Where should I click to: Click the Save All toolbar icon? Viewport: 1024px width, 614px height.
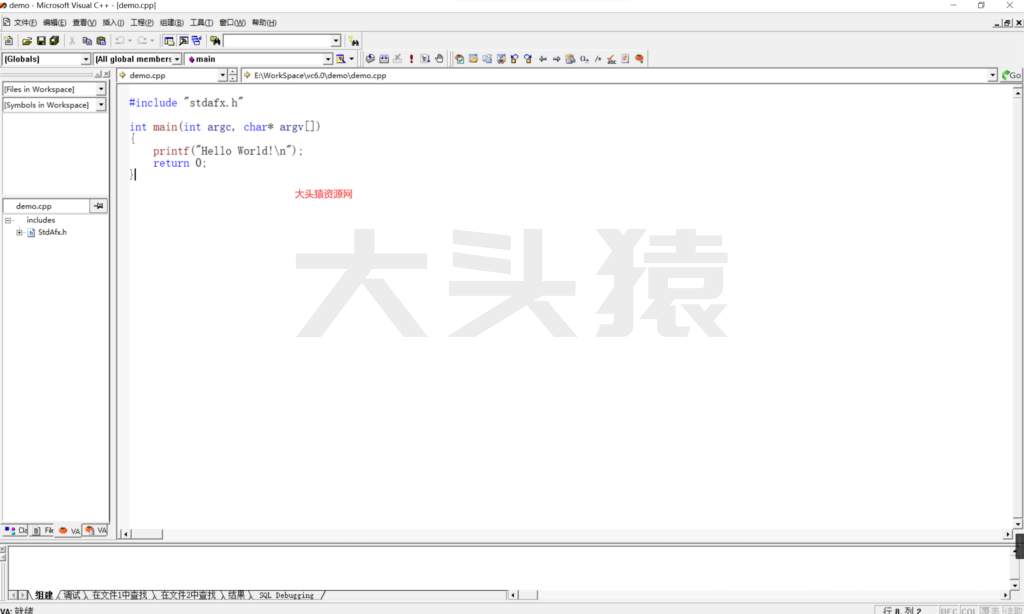click(x=54, y=41)
